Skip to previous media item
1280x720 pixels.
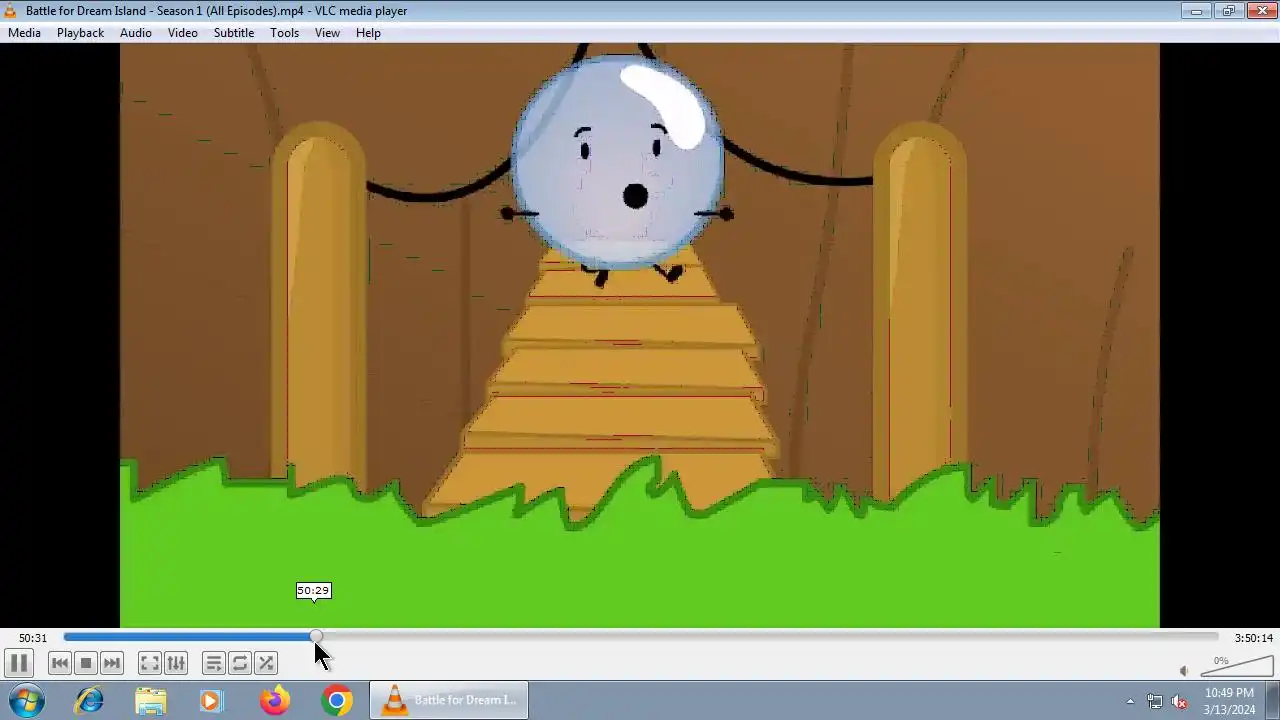click(x=60, y=663)
